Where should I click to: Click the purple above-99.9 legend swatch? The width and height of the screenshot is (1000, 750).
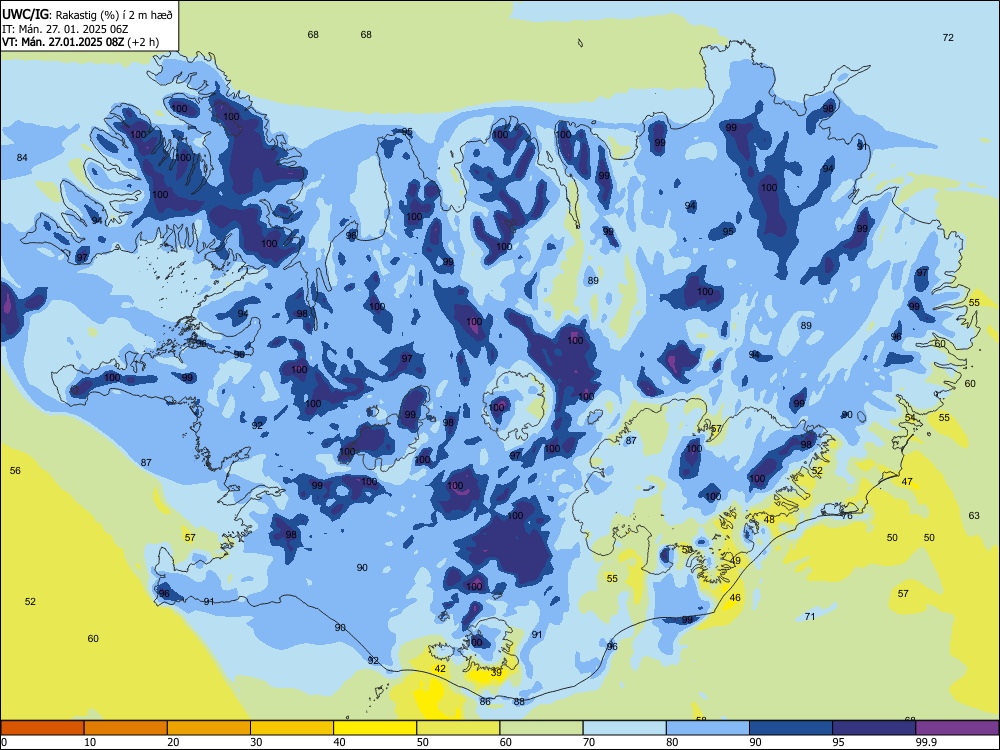[x=957, y=728]
